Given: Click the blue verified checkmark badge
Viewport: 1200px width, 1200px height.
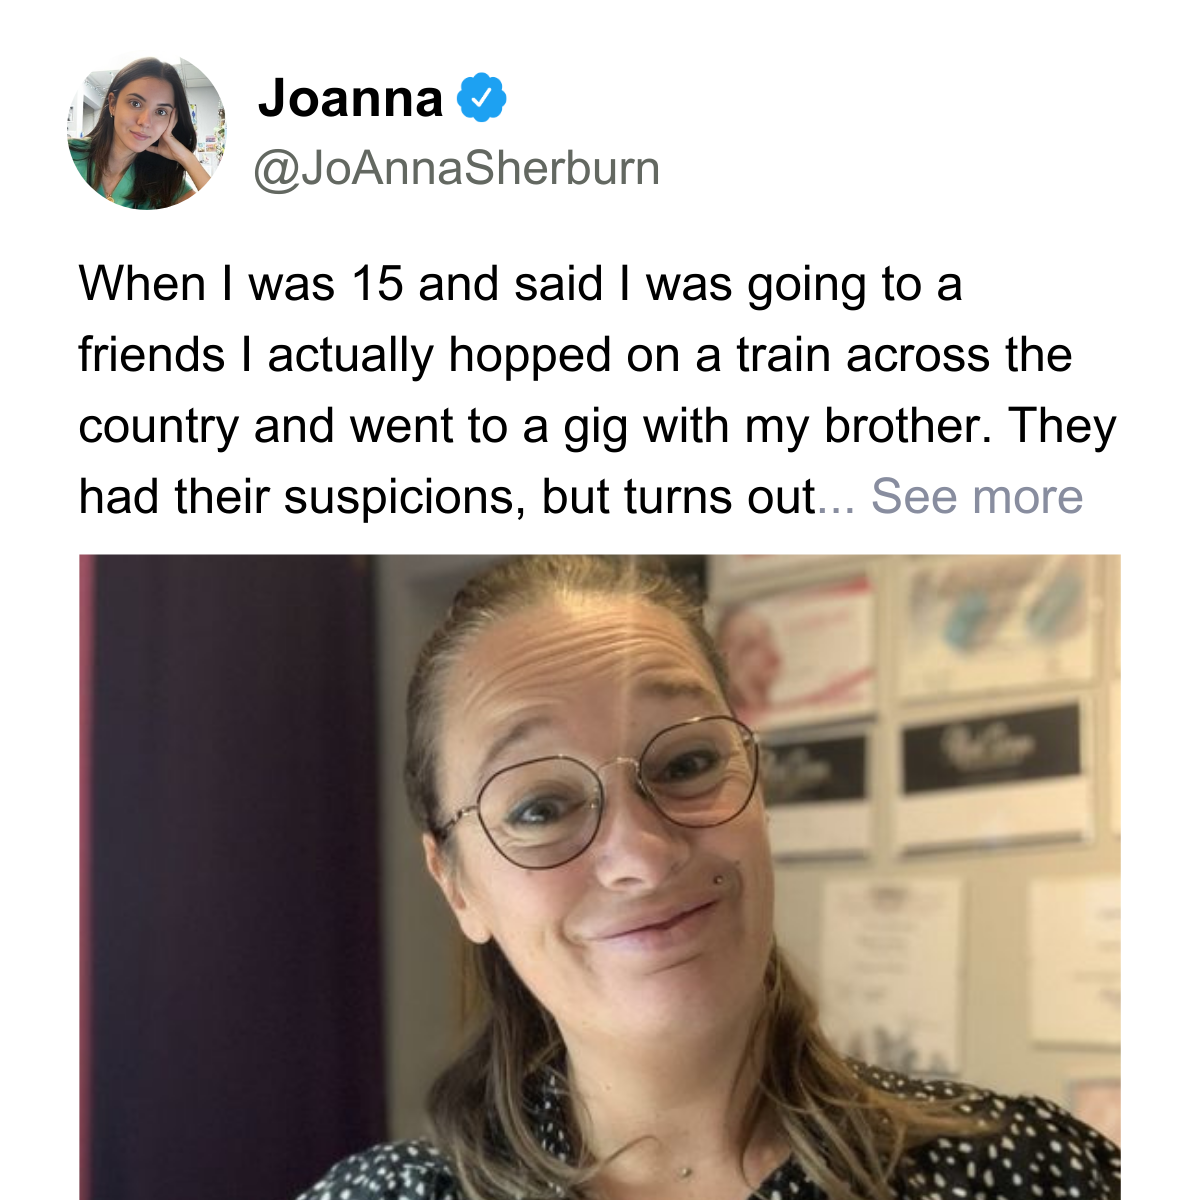Looking at the screenshot, I should (482, 98).
